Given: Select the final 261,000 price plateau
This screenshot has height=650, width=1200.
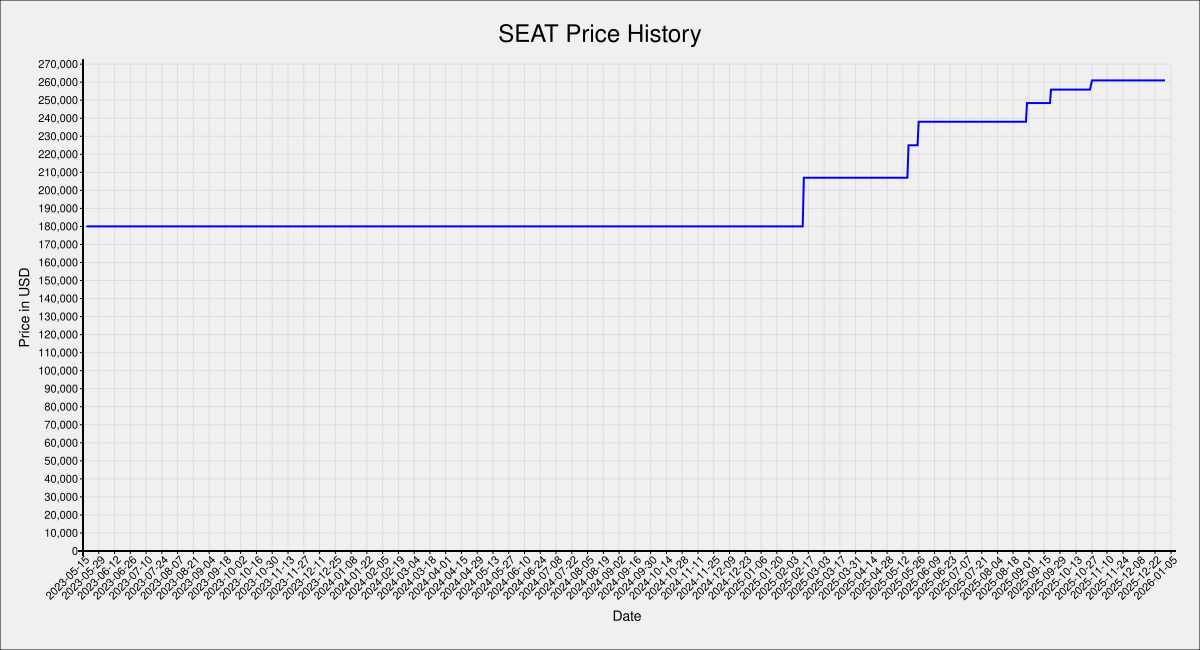Looking at the screenshot, I should (x=1128, y=80).
